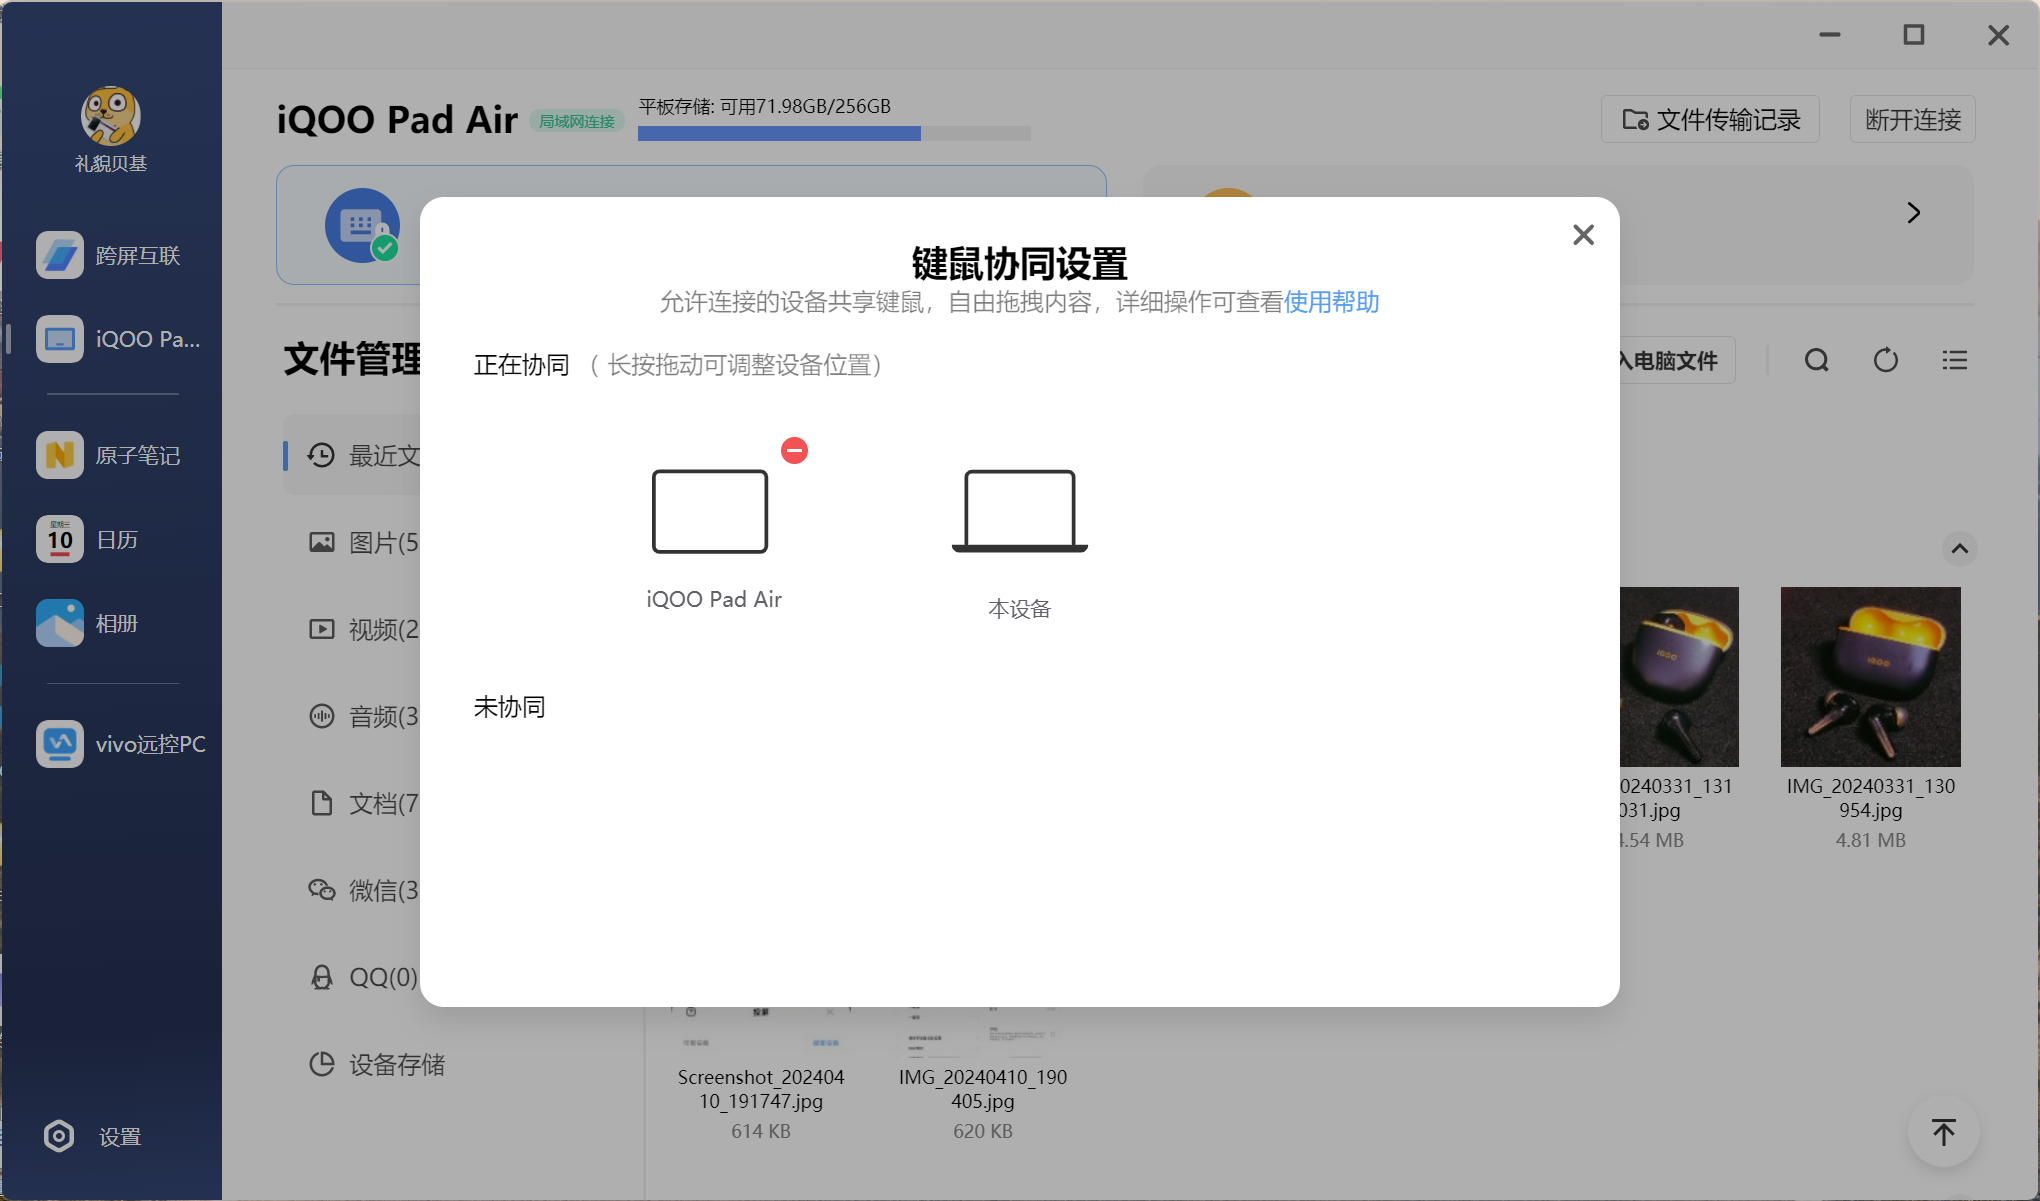Select the 本设备 laptop icon

(x=1019, y=511)
